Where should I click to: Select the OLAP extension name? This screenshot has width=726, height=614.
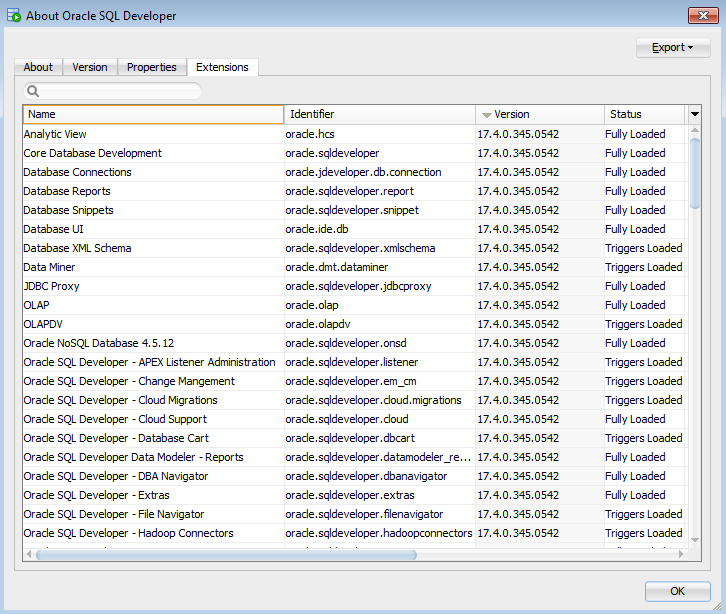37,305
